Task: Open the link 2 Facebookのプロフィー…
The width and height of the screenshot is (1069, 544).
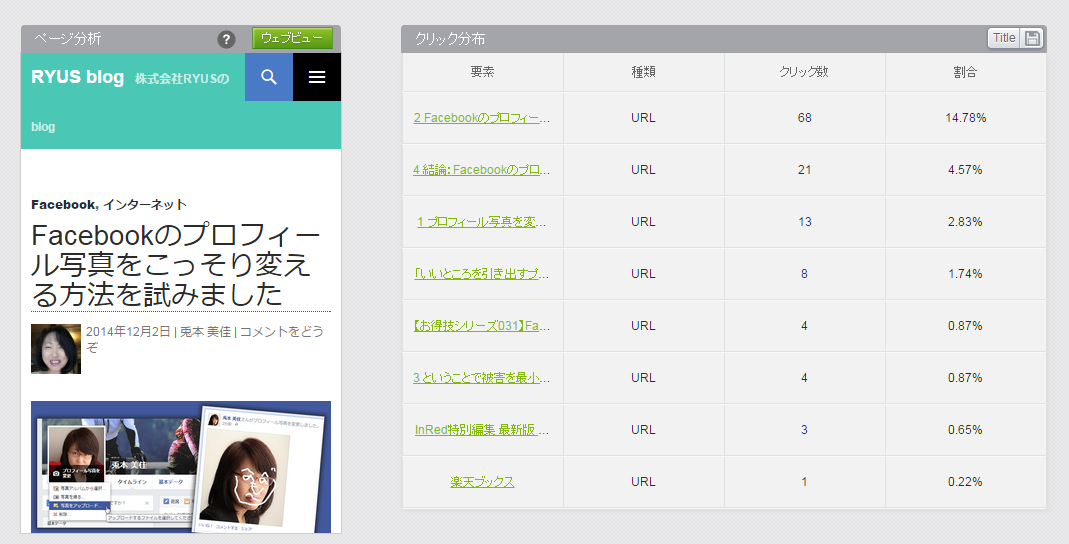Action: [x=481, y=117]
